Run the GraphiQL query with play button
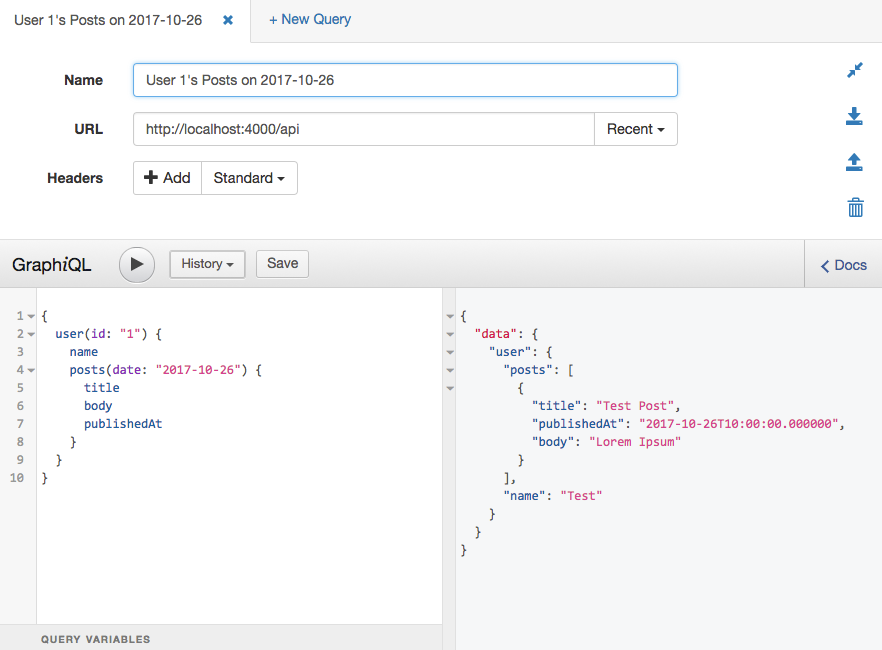 click(137, 264)
